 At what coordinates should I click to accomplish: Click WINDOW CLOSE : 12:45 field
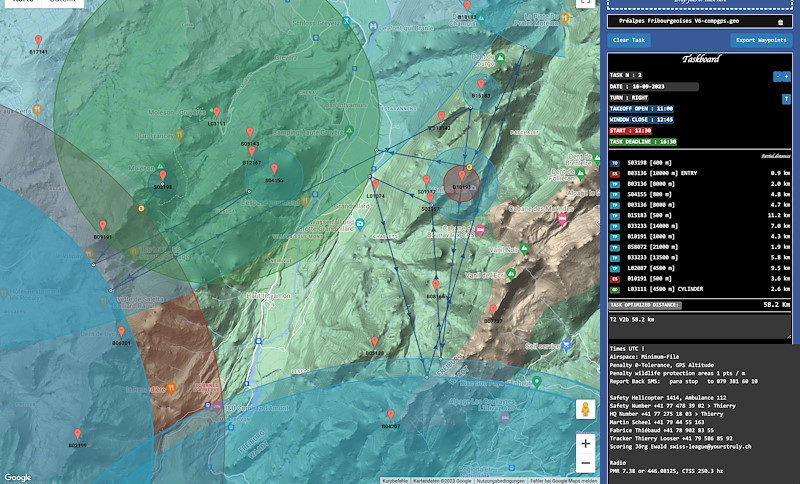click(x=641, y=120)
